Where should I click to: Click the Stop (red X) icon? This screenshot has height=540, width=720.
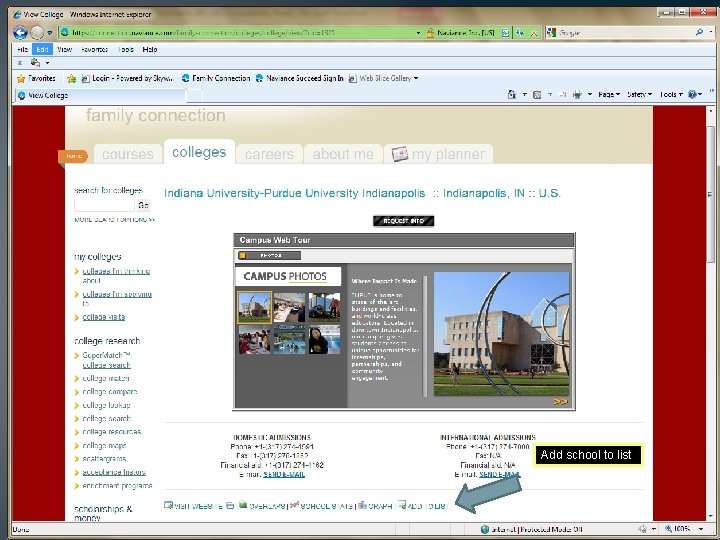(534, 33)
